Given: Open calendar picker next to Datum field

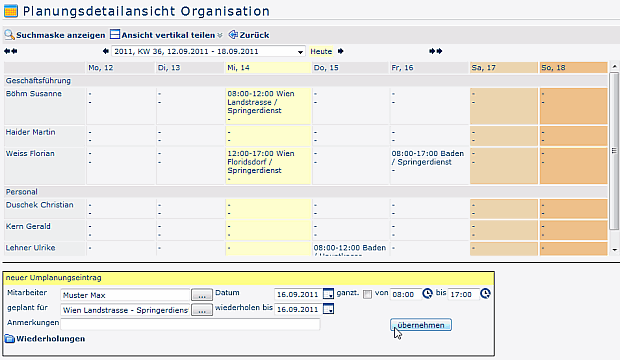Looking at the screenshot, I should pyautogui.click(x=329, y=294).
